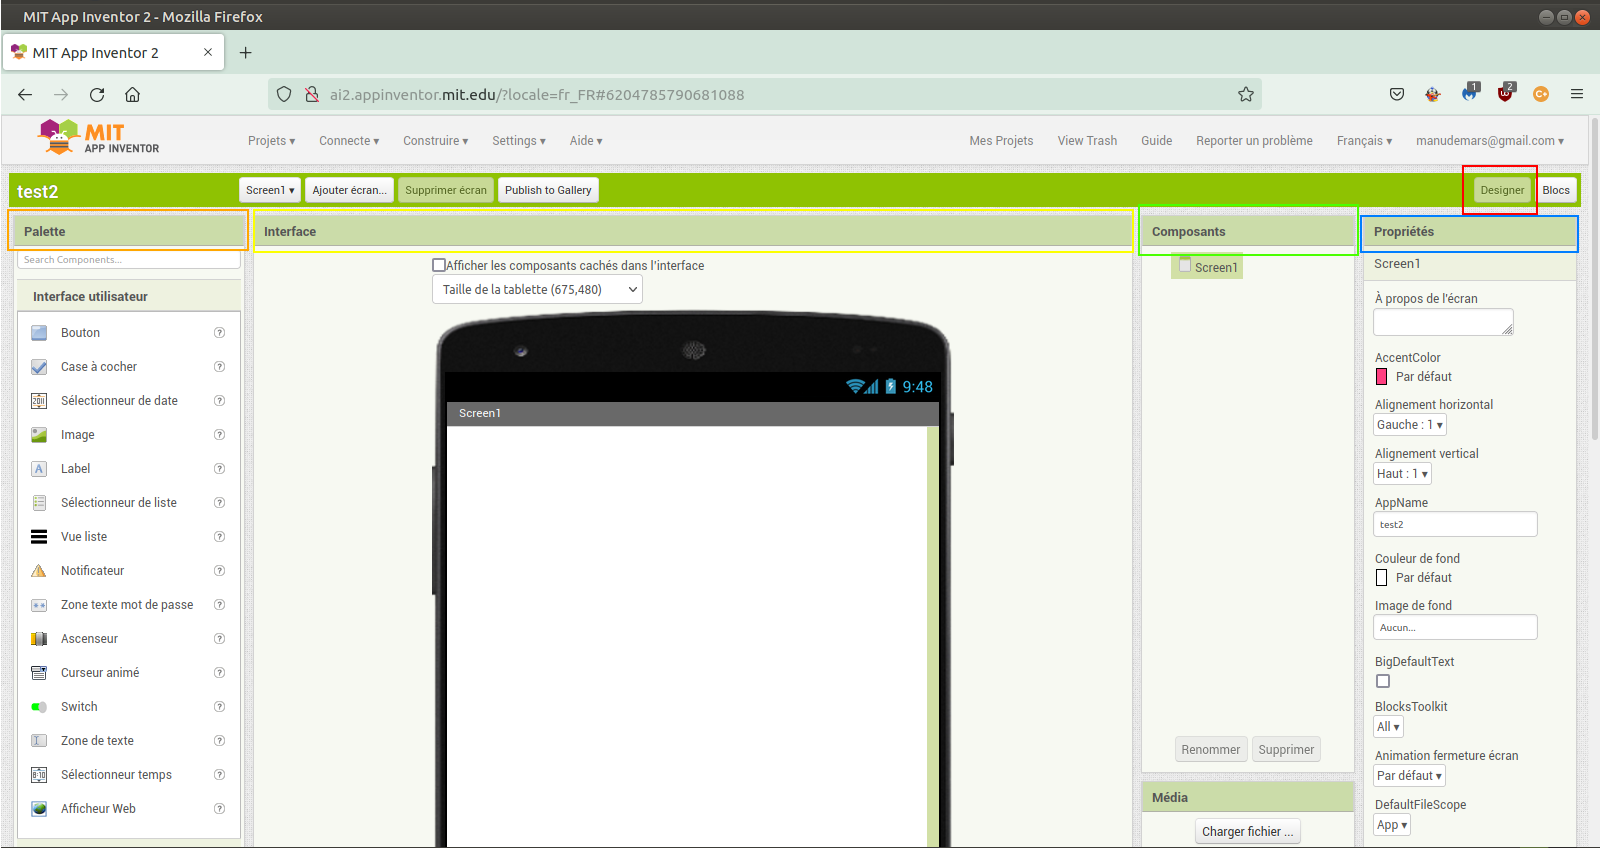Image resolution: width=1600 pixels, height=848 pixels.
Task: Open the Settings menu
Action: pos(519,141)
